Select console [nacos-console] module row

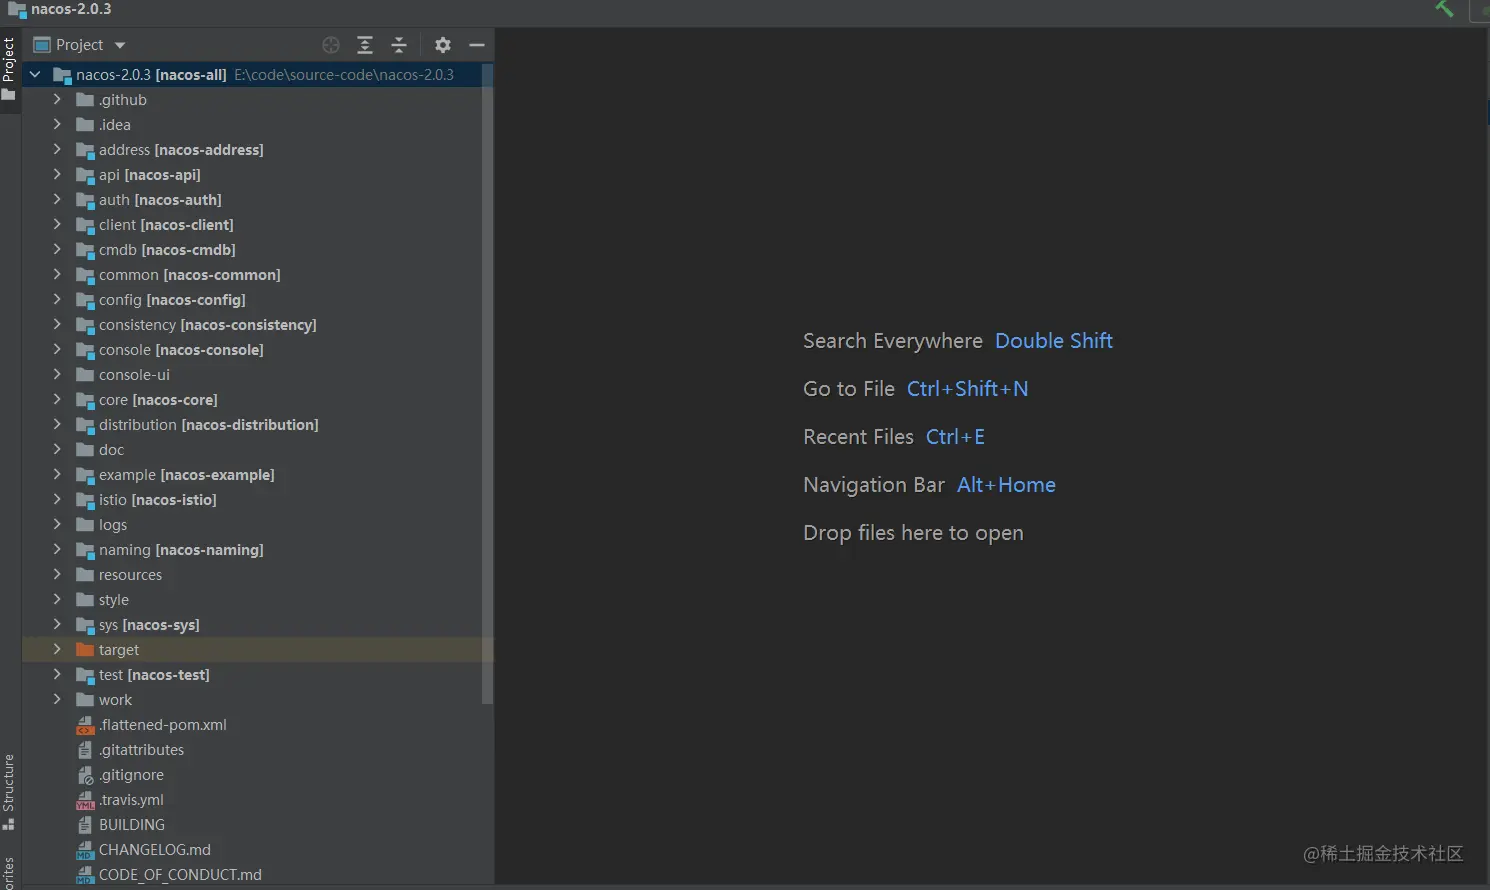tap(252, 350)
